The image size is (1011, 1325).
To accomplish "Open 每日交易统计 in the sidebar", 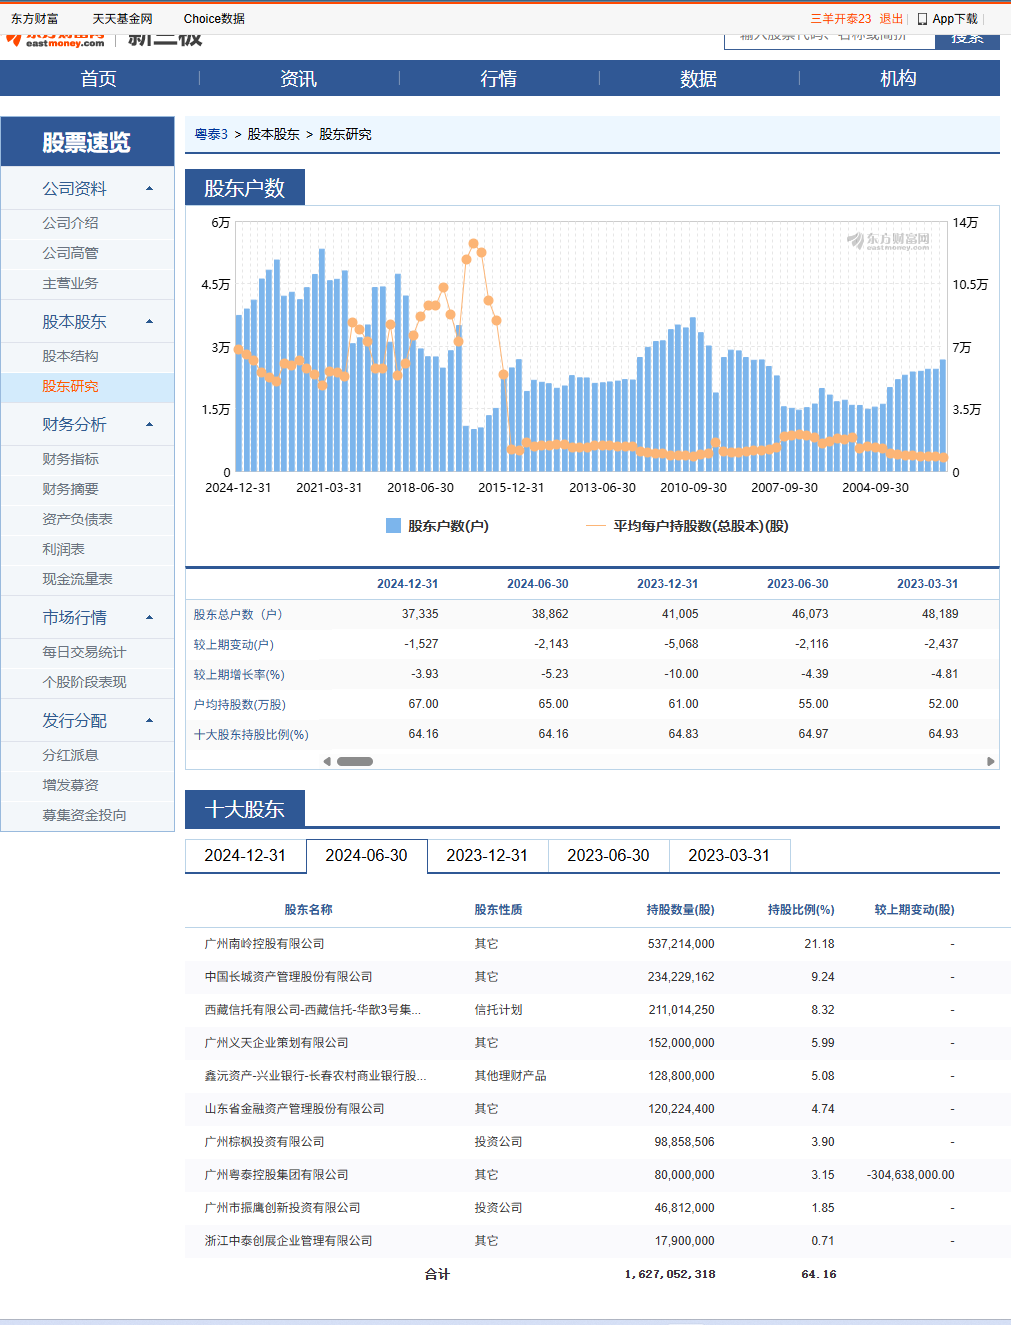I will pos(84,652).
